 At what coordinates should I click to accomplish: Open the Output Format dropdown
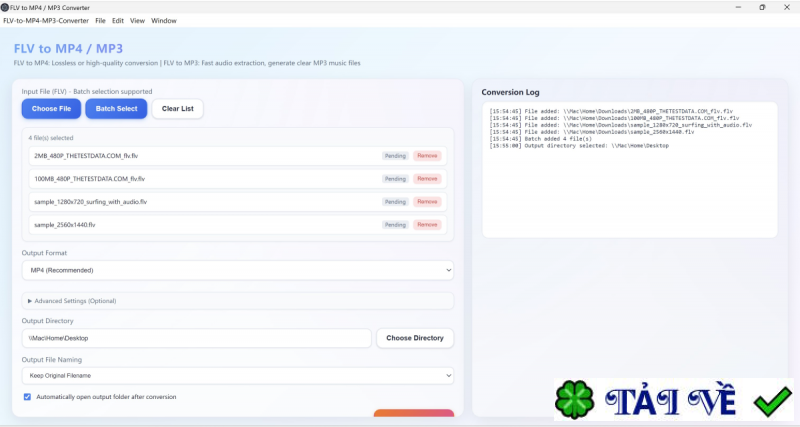[238, 270]
